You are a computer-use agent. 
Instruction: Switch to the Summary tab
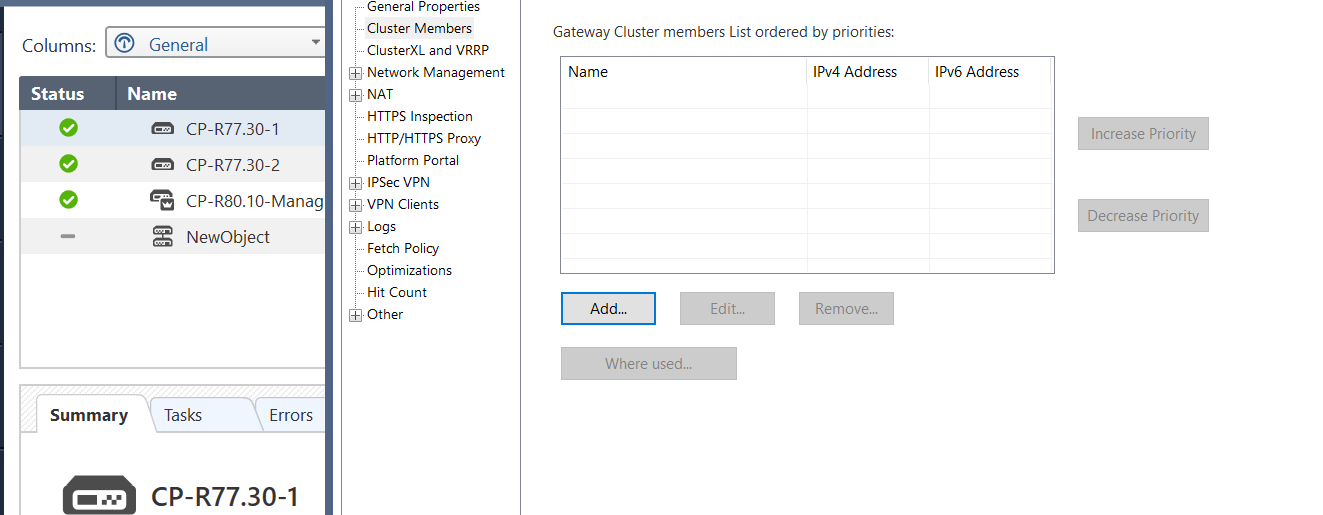click(89, 415)
